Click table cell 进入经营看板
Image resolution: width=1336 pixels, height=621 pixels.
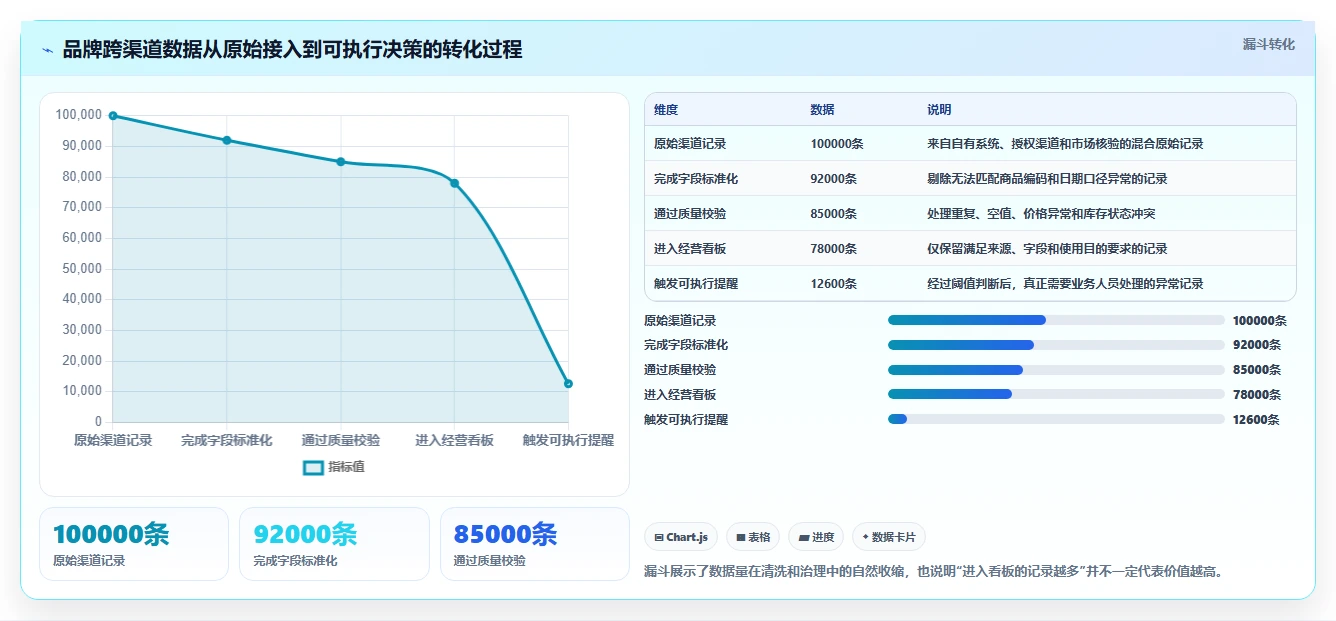tap(690, 249)
